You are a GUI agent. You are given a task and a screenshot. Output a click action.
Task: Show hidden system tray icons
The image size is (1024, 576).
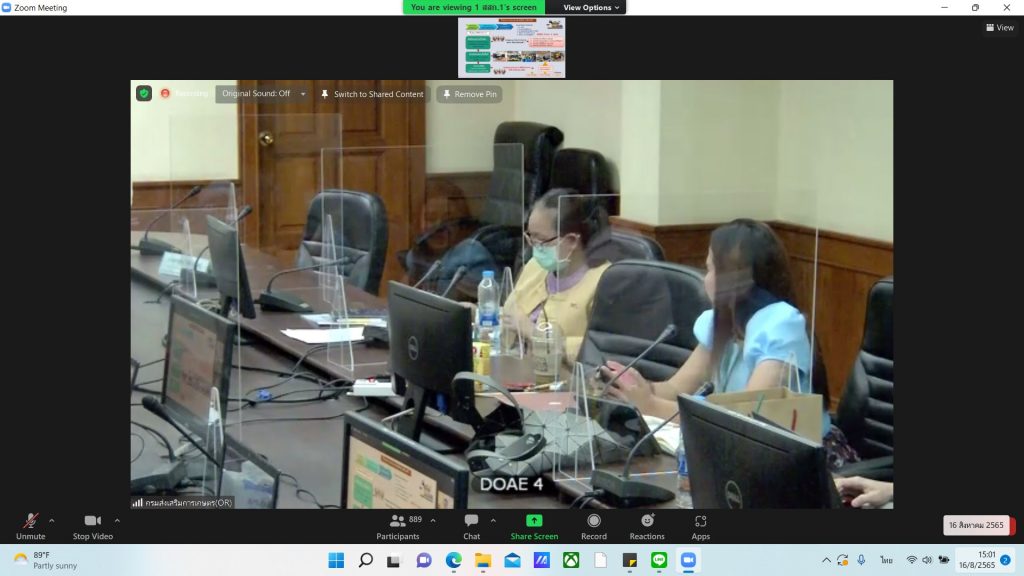click(x=826, y=560)
